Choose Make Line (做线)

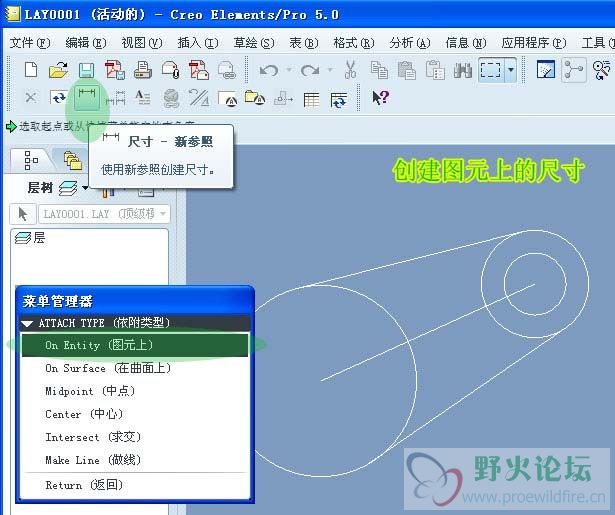135,460
